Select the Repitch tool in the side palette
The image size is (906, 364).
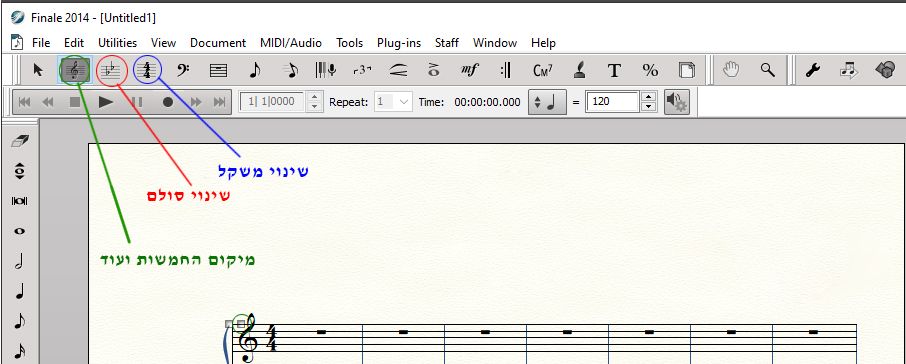tap(20, 171)
